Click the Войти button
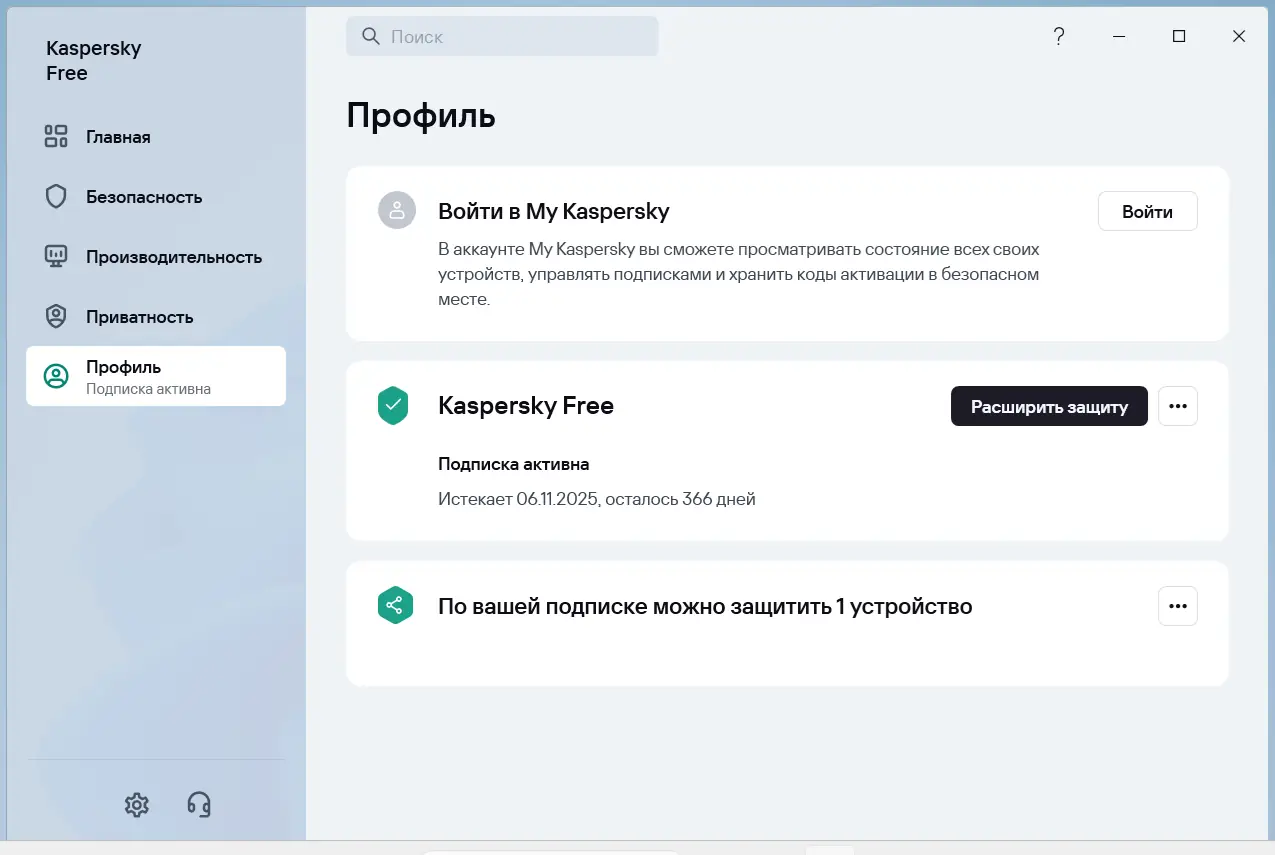The height and width of the screenshot is (855, 1275). point(1147,211)
